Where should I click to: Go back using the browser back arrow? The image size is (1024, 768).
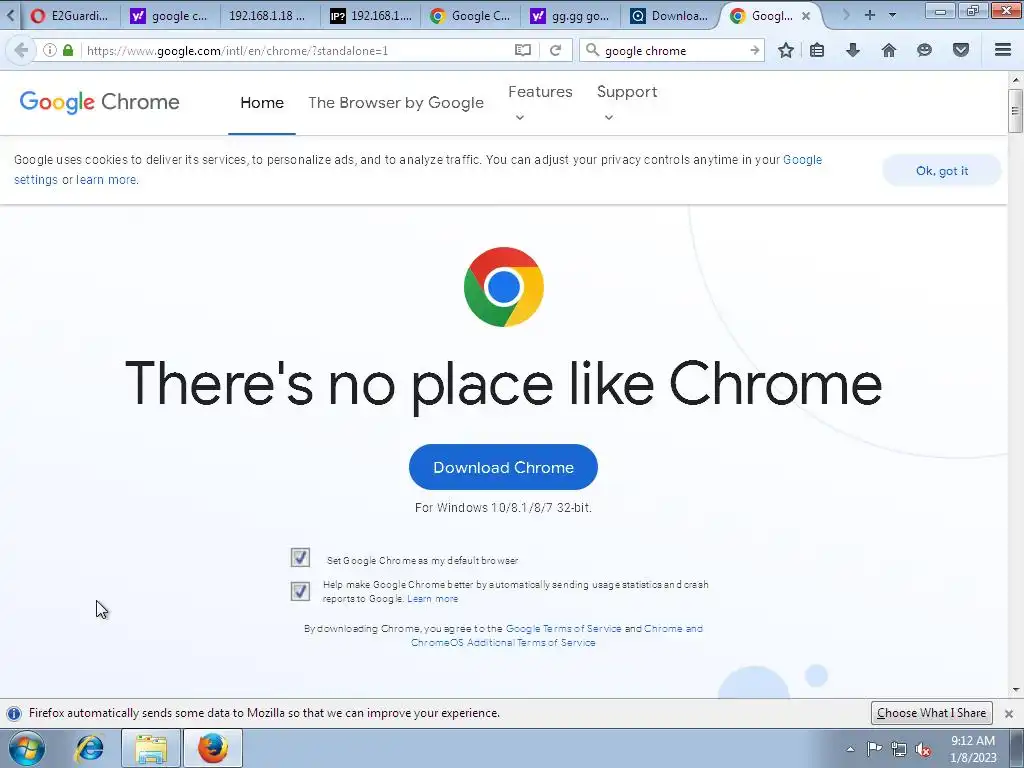tap(21, 50)
